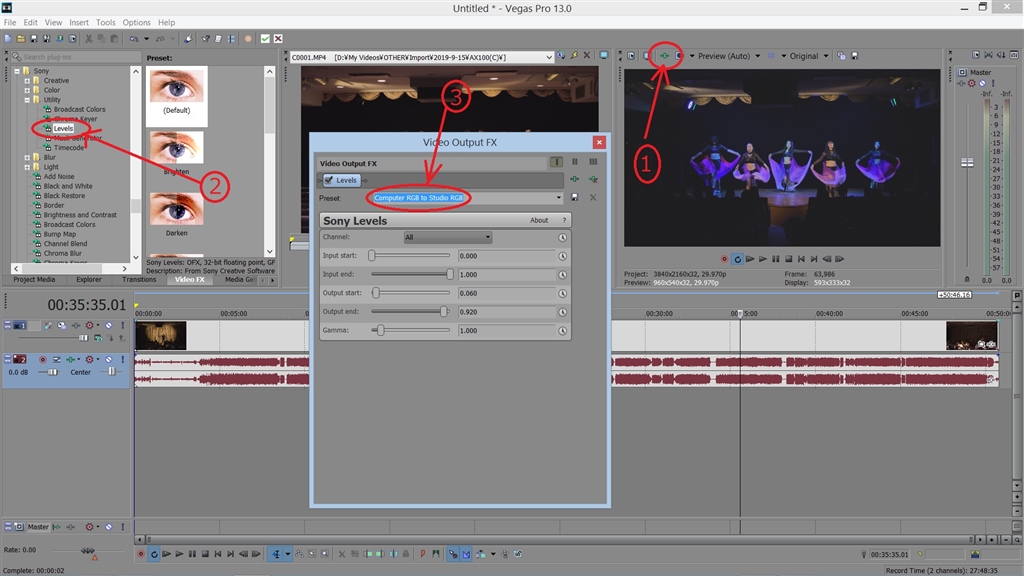Toggle the preview Overlays grid icon

click(771, 56)
